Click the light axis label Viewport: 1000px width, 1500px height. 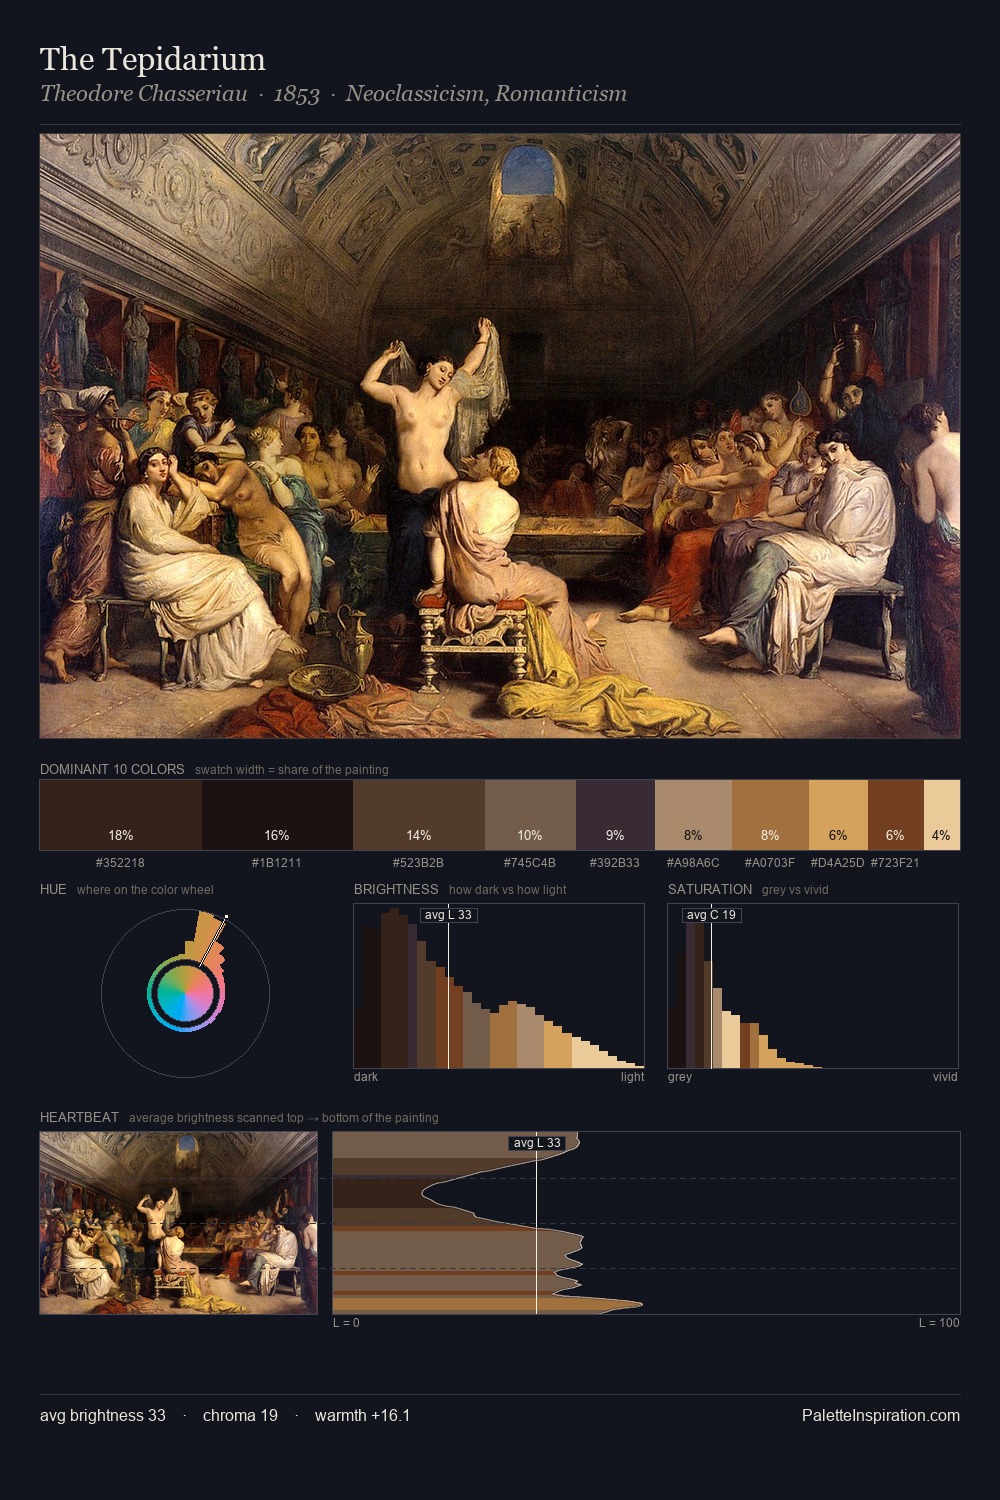coord(633,1077)
